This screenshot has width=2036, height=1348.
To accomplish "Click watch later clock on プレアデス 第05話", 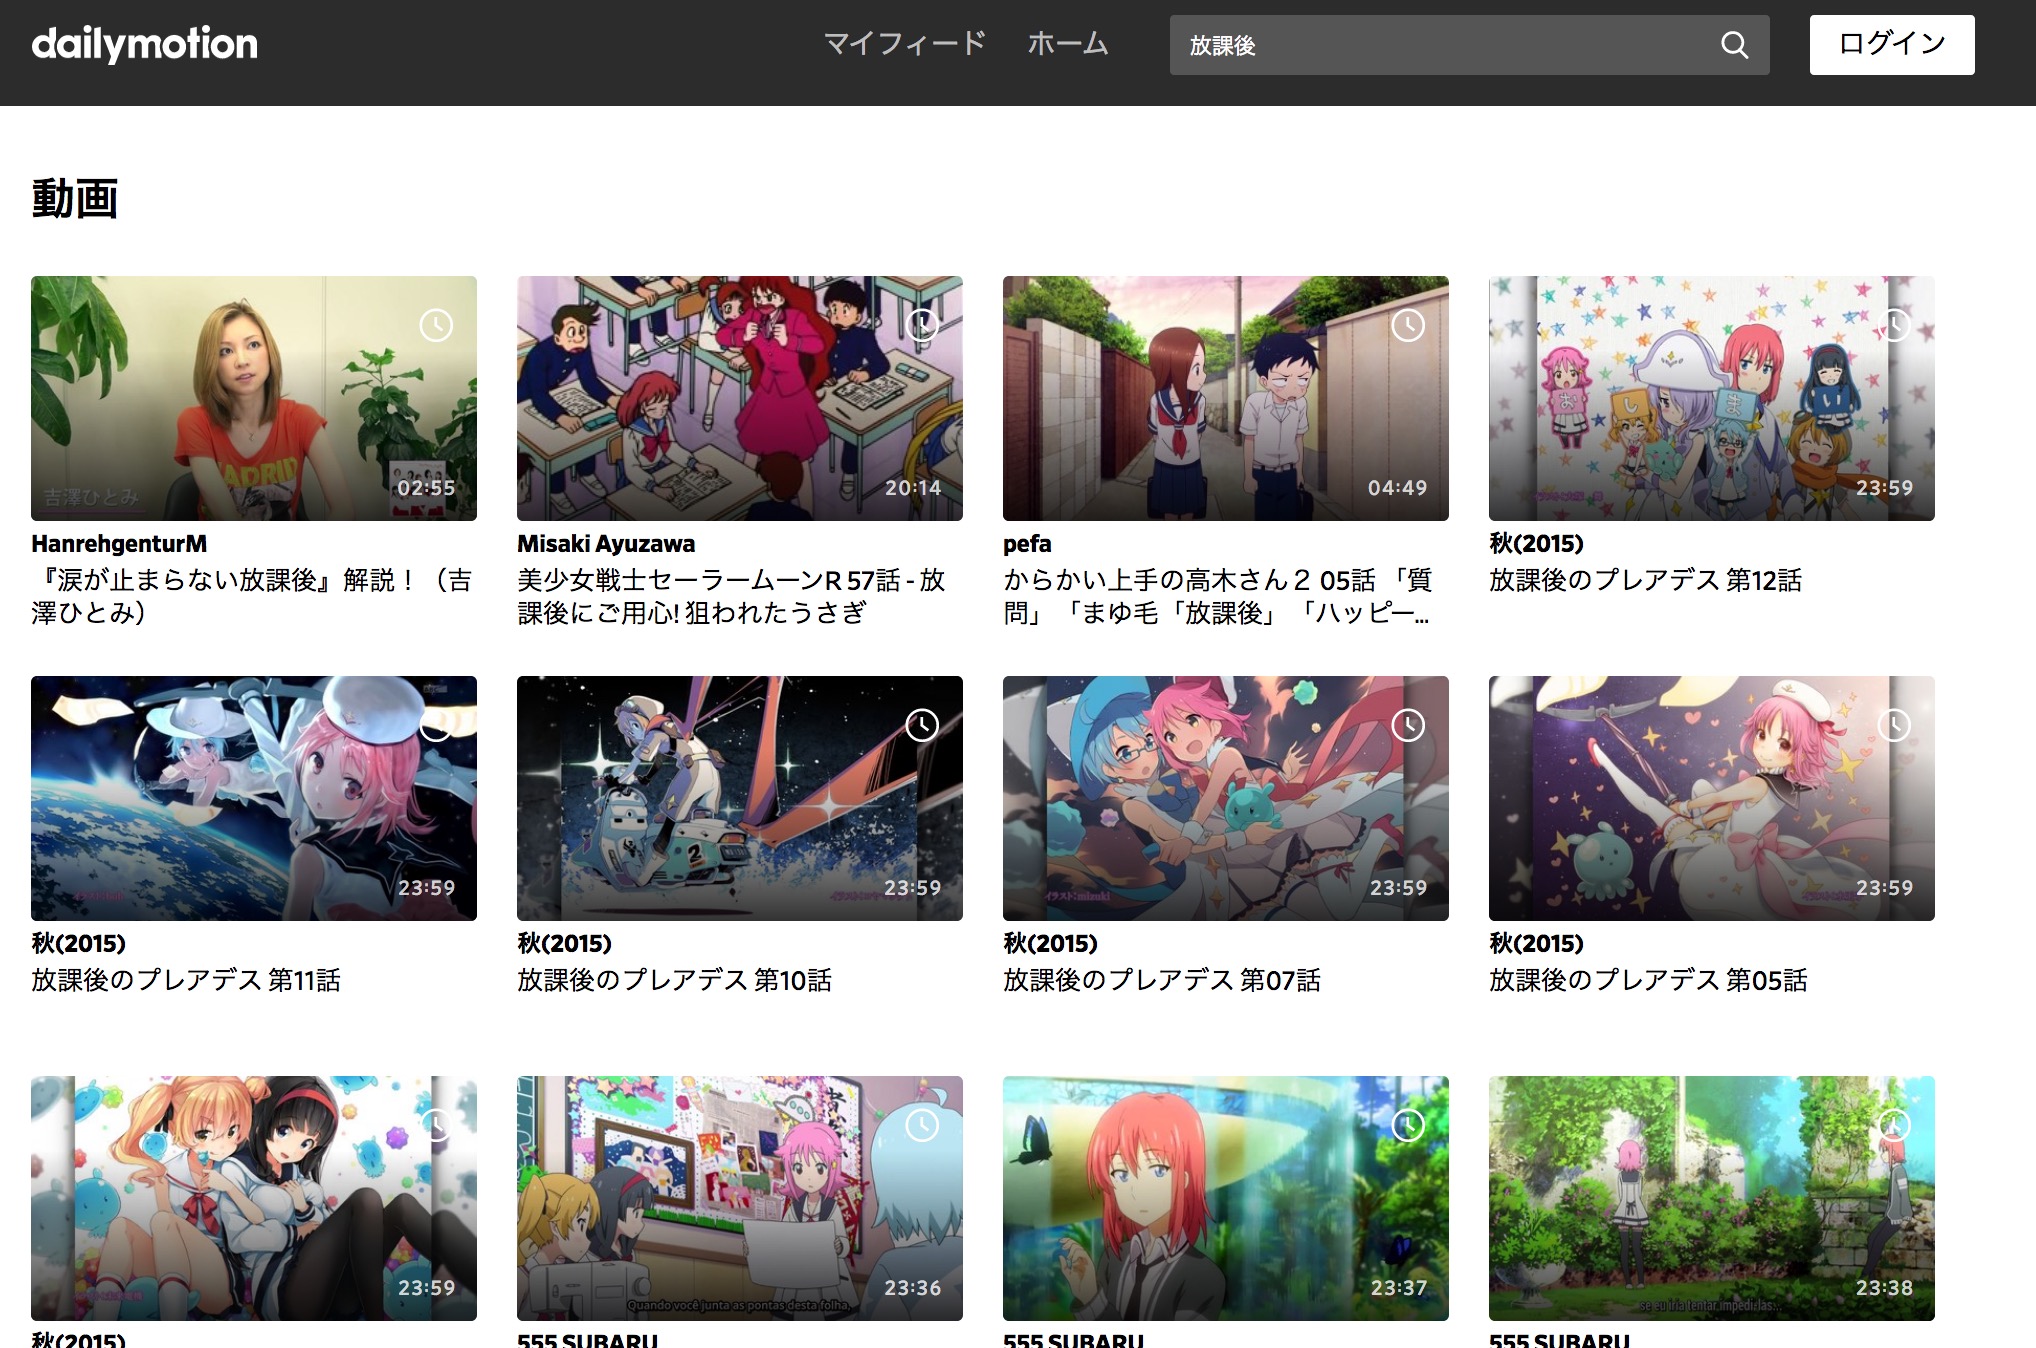I will (x=1894, y=725).
